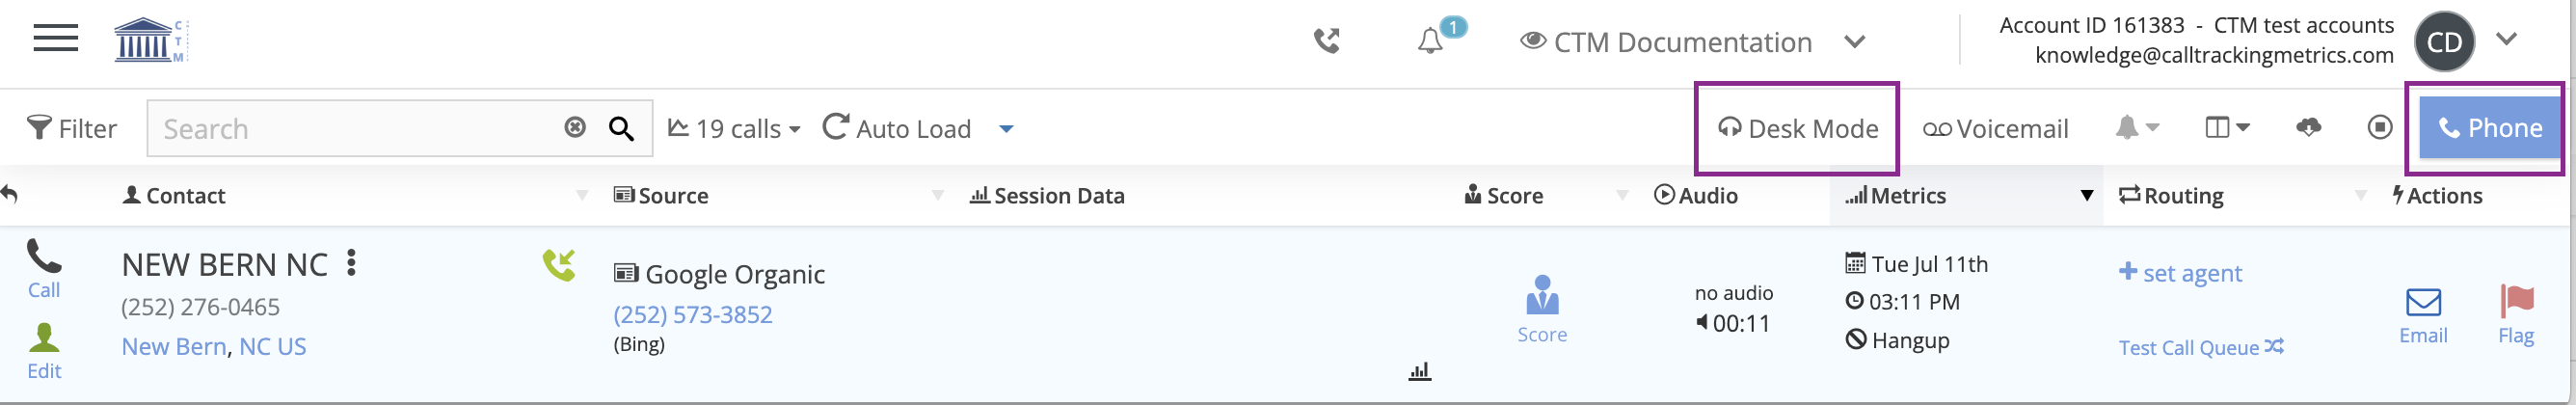
Task: Toggle Desk Mode
Action: (1798, 129)
